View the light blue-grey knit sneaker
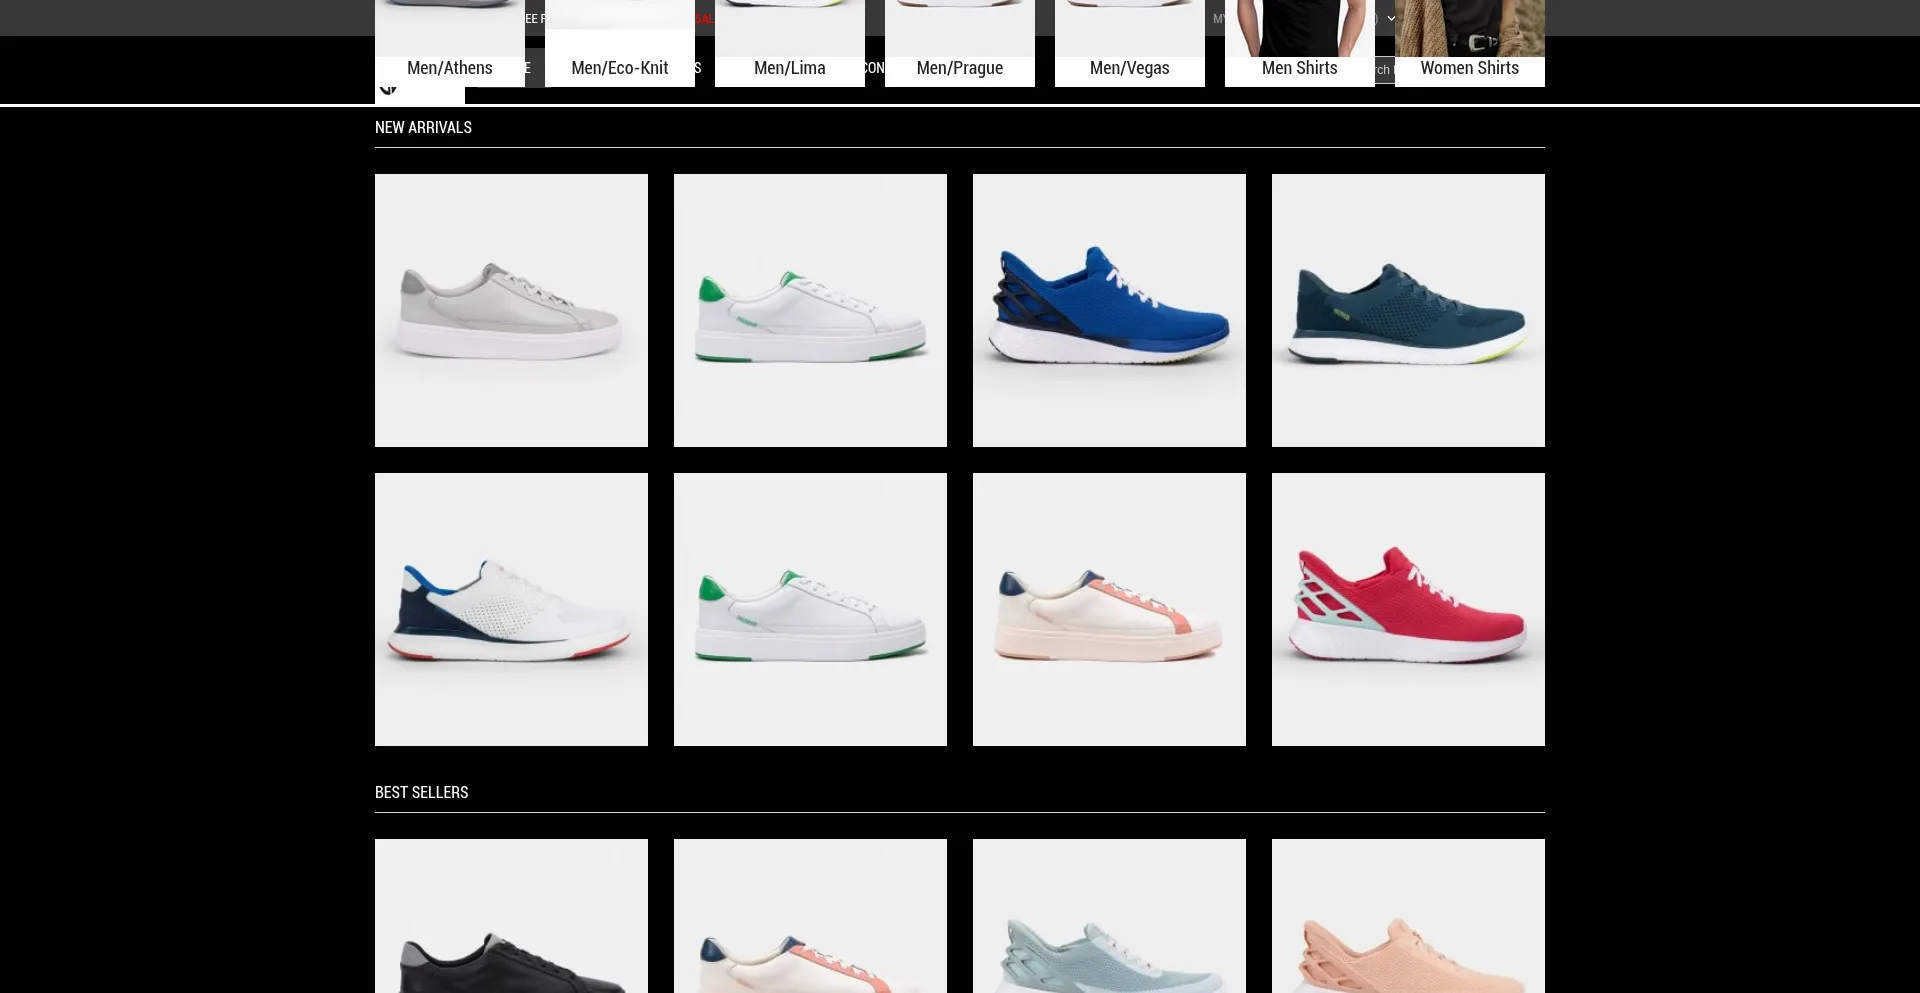The width and height of the screenshot is (1920, 993). point(1109,916)
